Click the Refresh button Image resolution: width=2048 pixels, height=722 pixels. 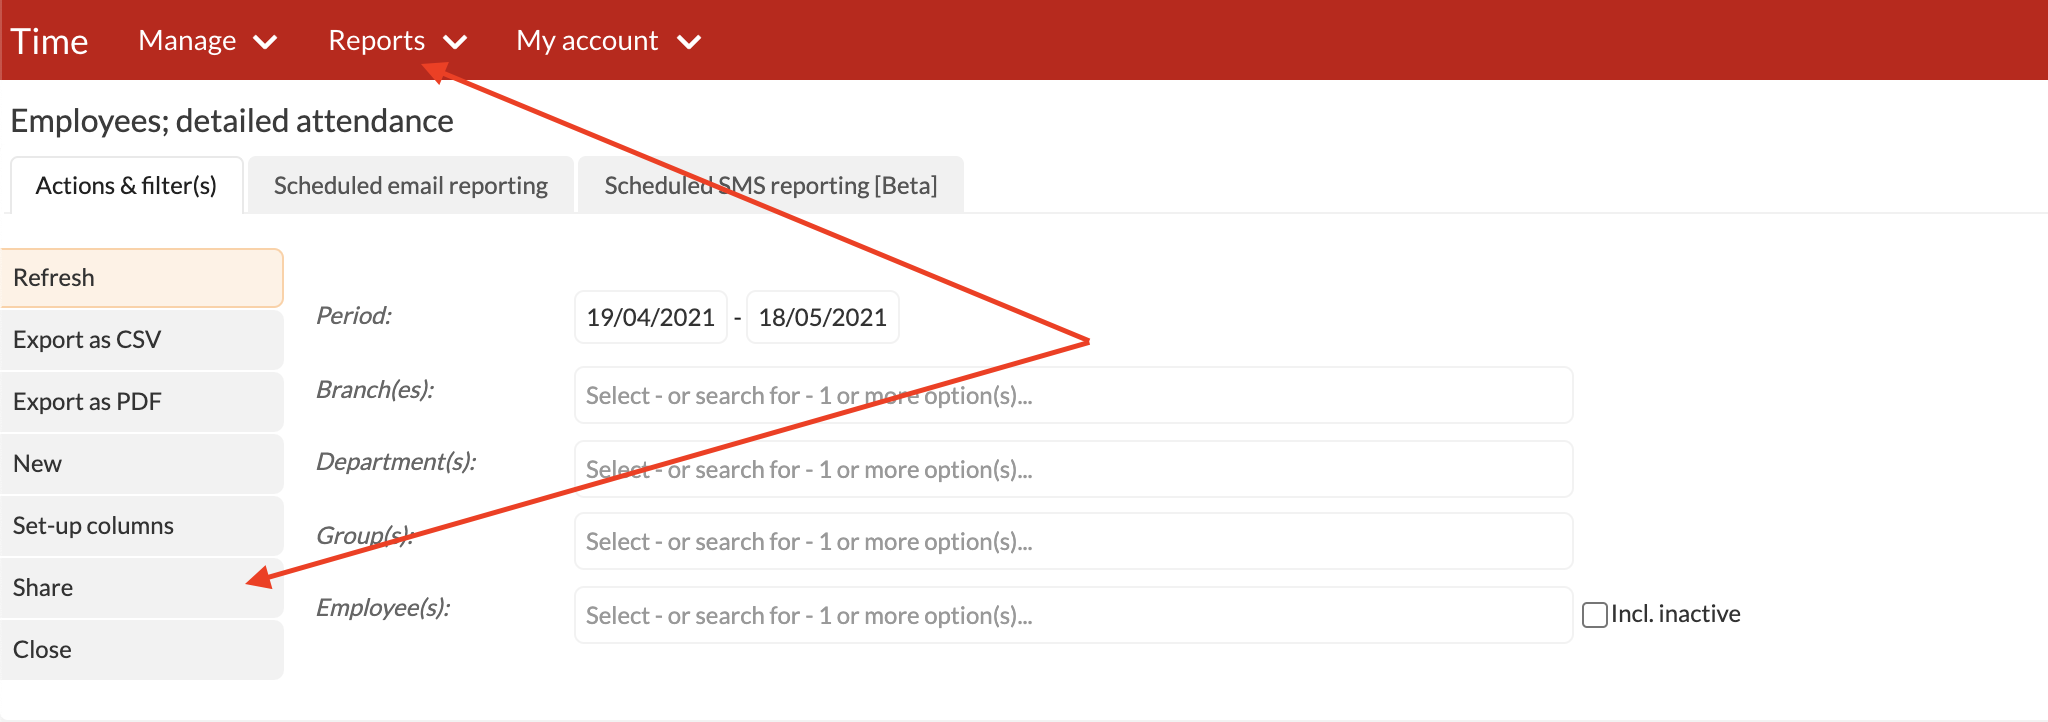pos(142,278)
